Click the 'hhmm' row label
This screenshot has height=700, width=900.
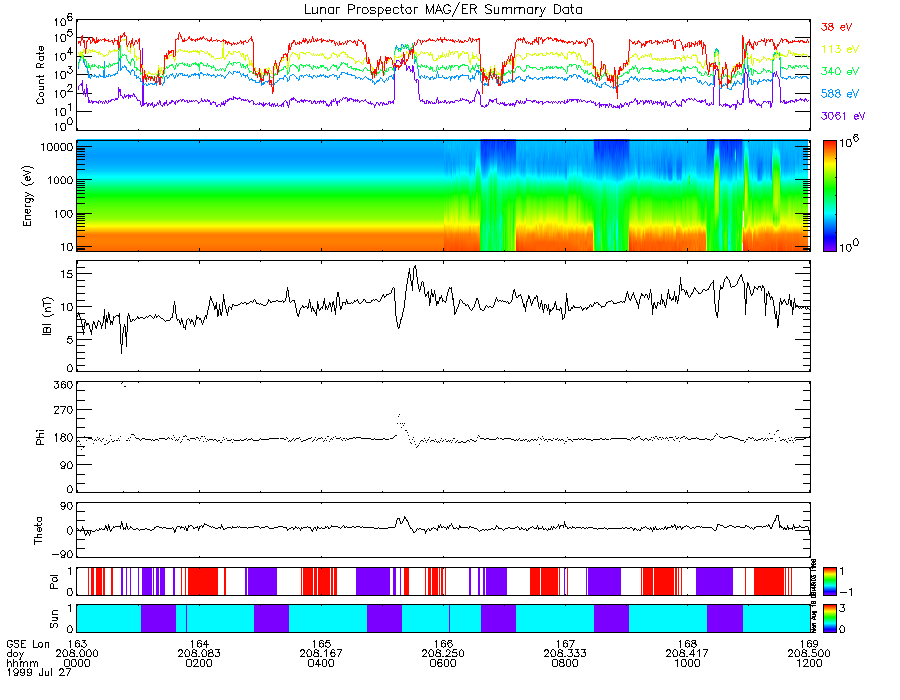click(x=22, y=663)
